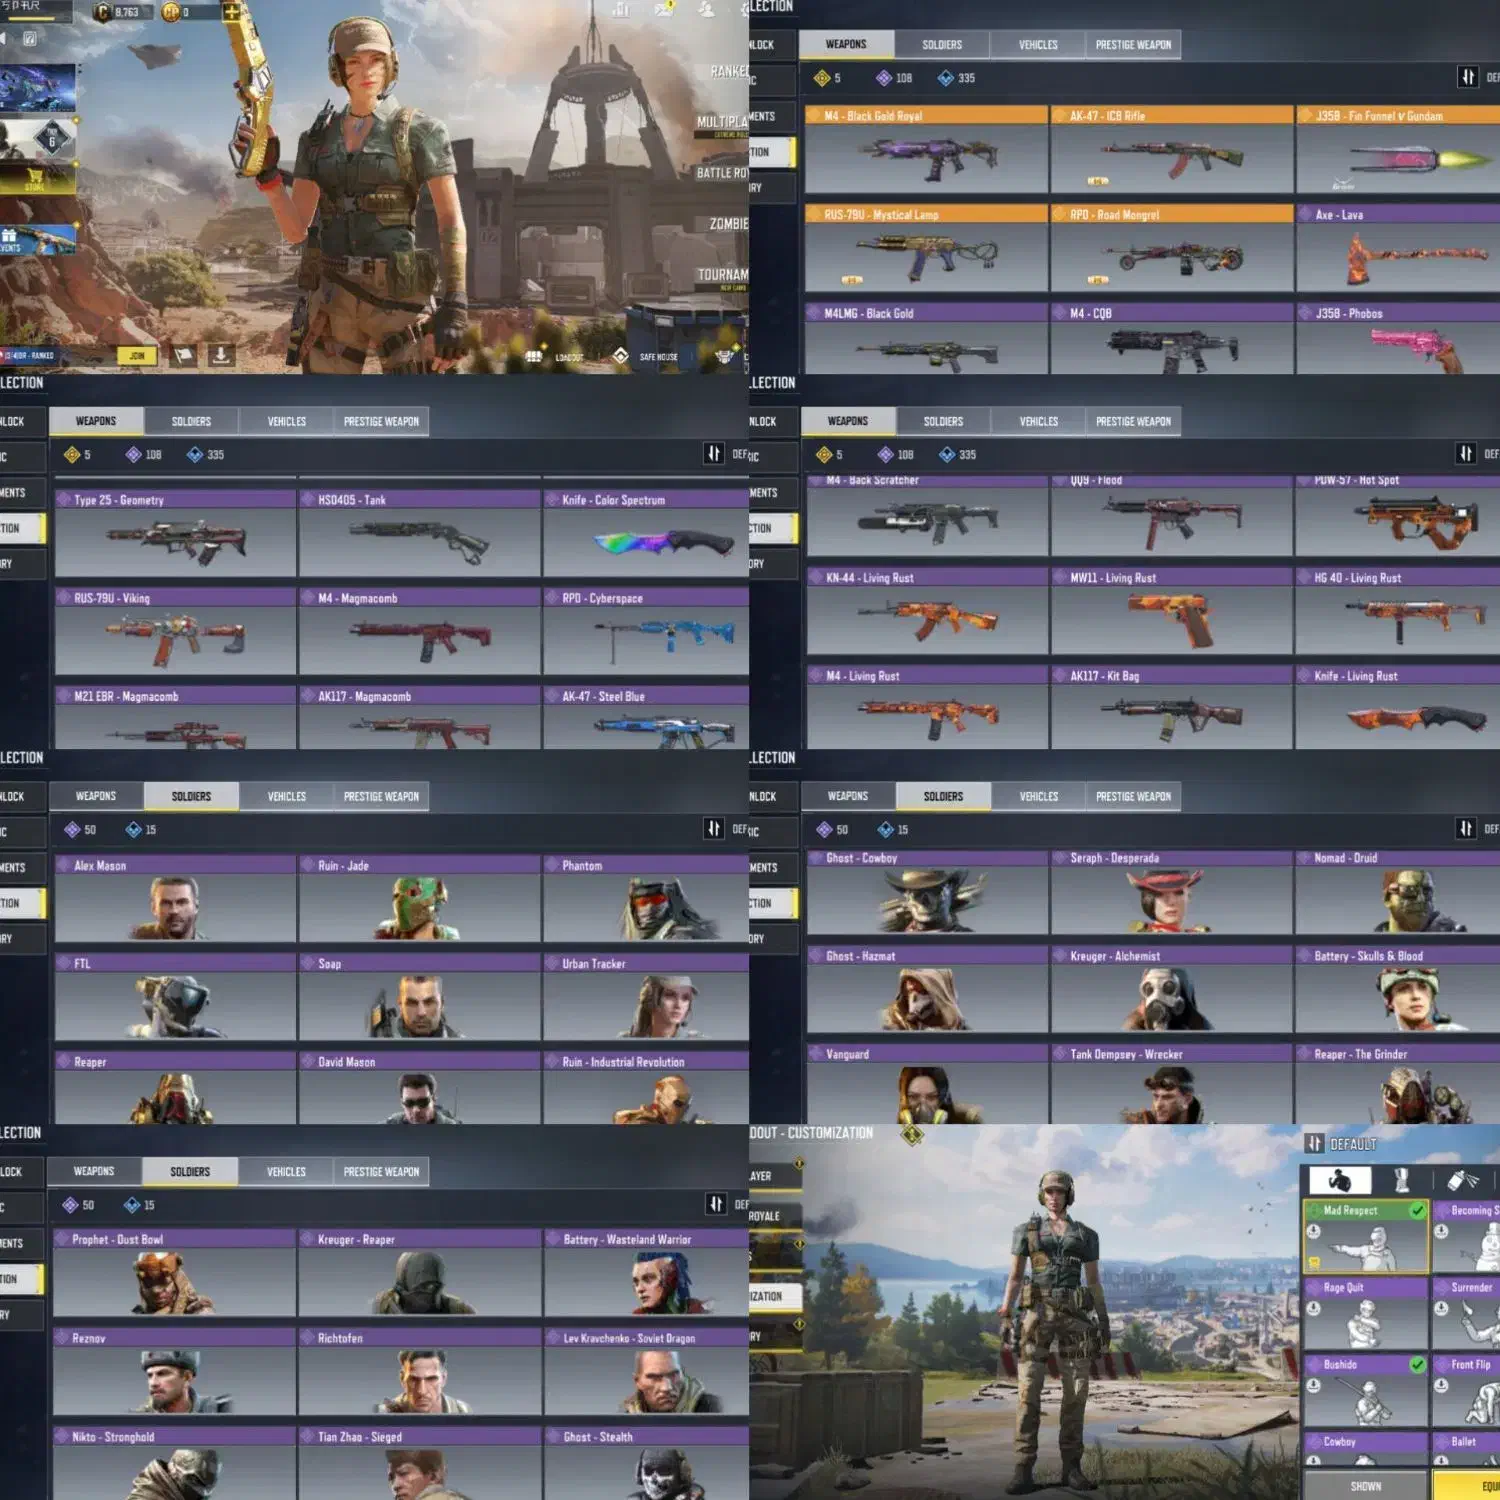Open the Tier 6 battle pass banner

click(37, 140)
